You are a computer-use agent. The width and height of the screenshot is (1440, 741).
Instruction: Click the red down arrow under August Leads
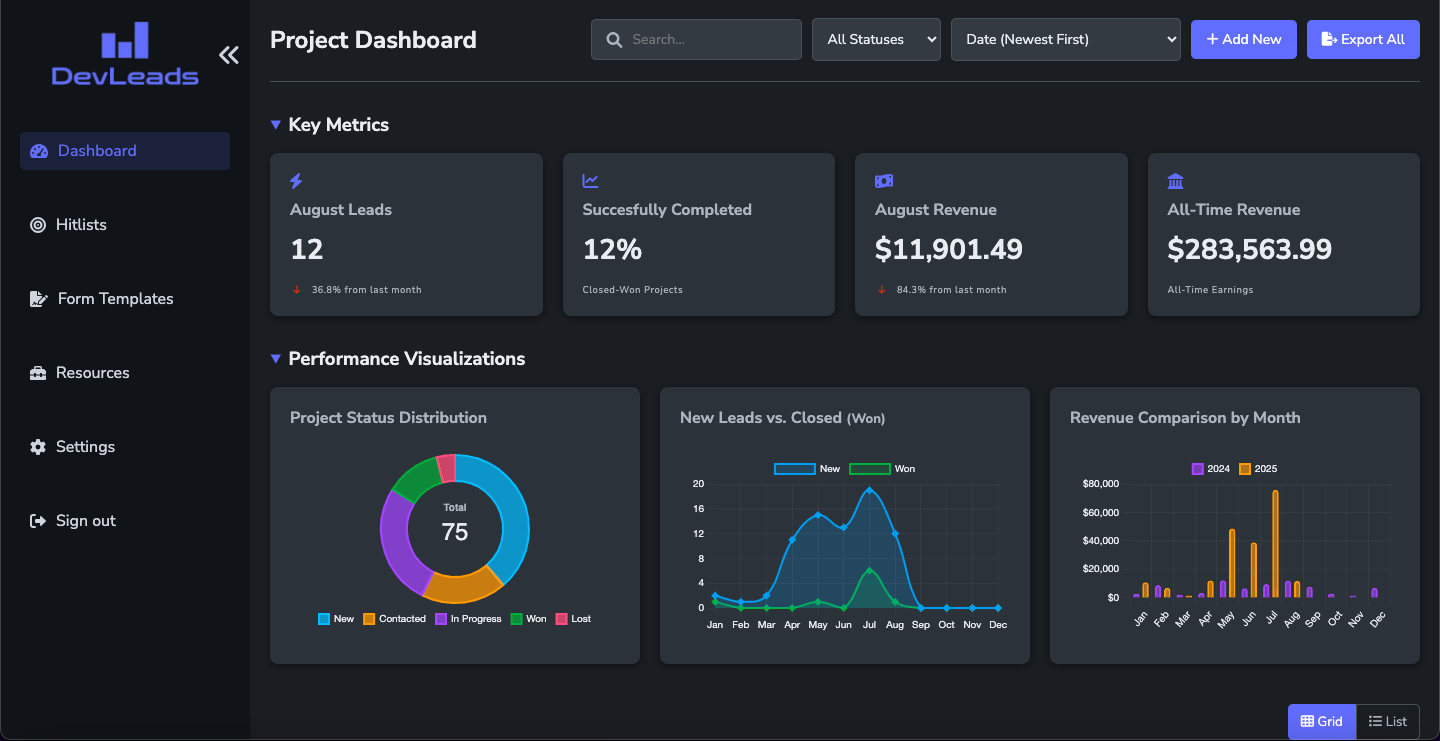click(297, 290)
